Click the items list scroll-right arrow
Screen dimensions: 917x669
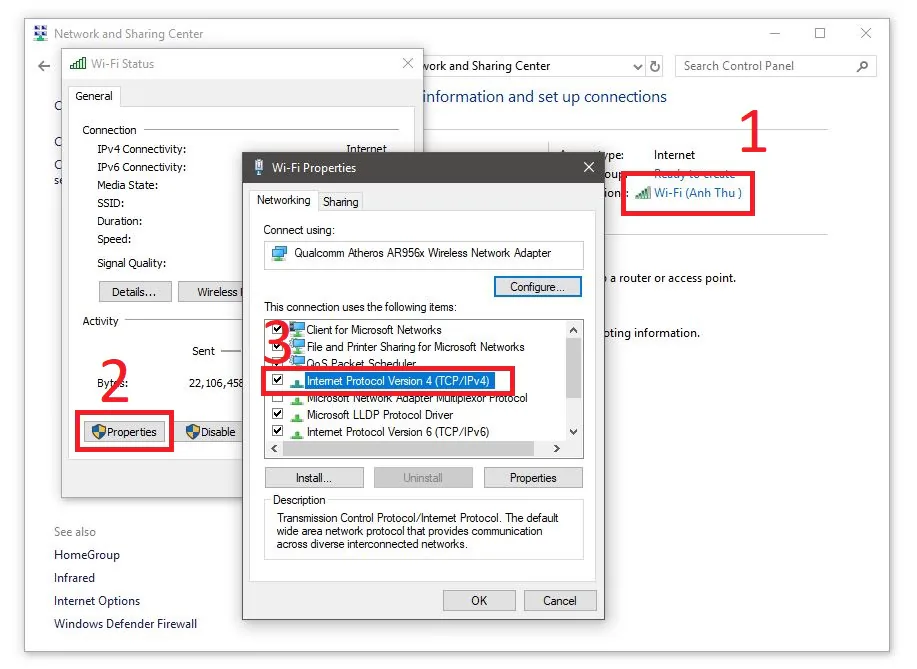pyautogui.click(x=557, y=449)
